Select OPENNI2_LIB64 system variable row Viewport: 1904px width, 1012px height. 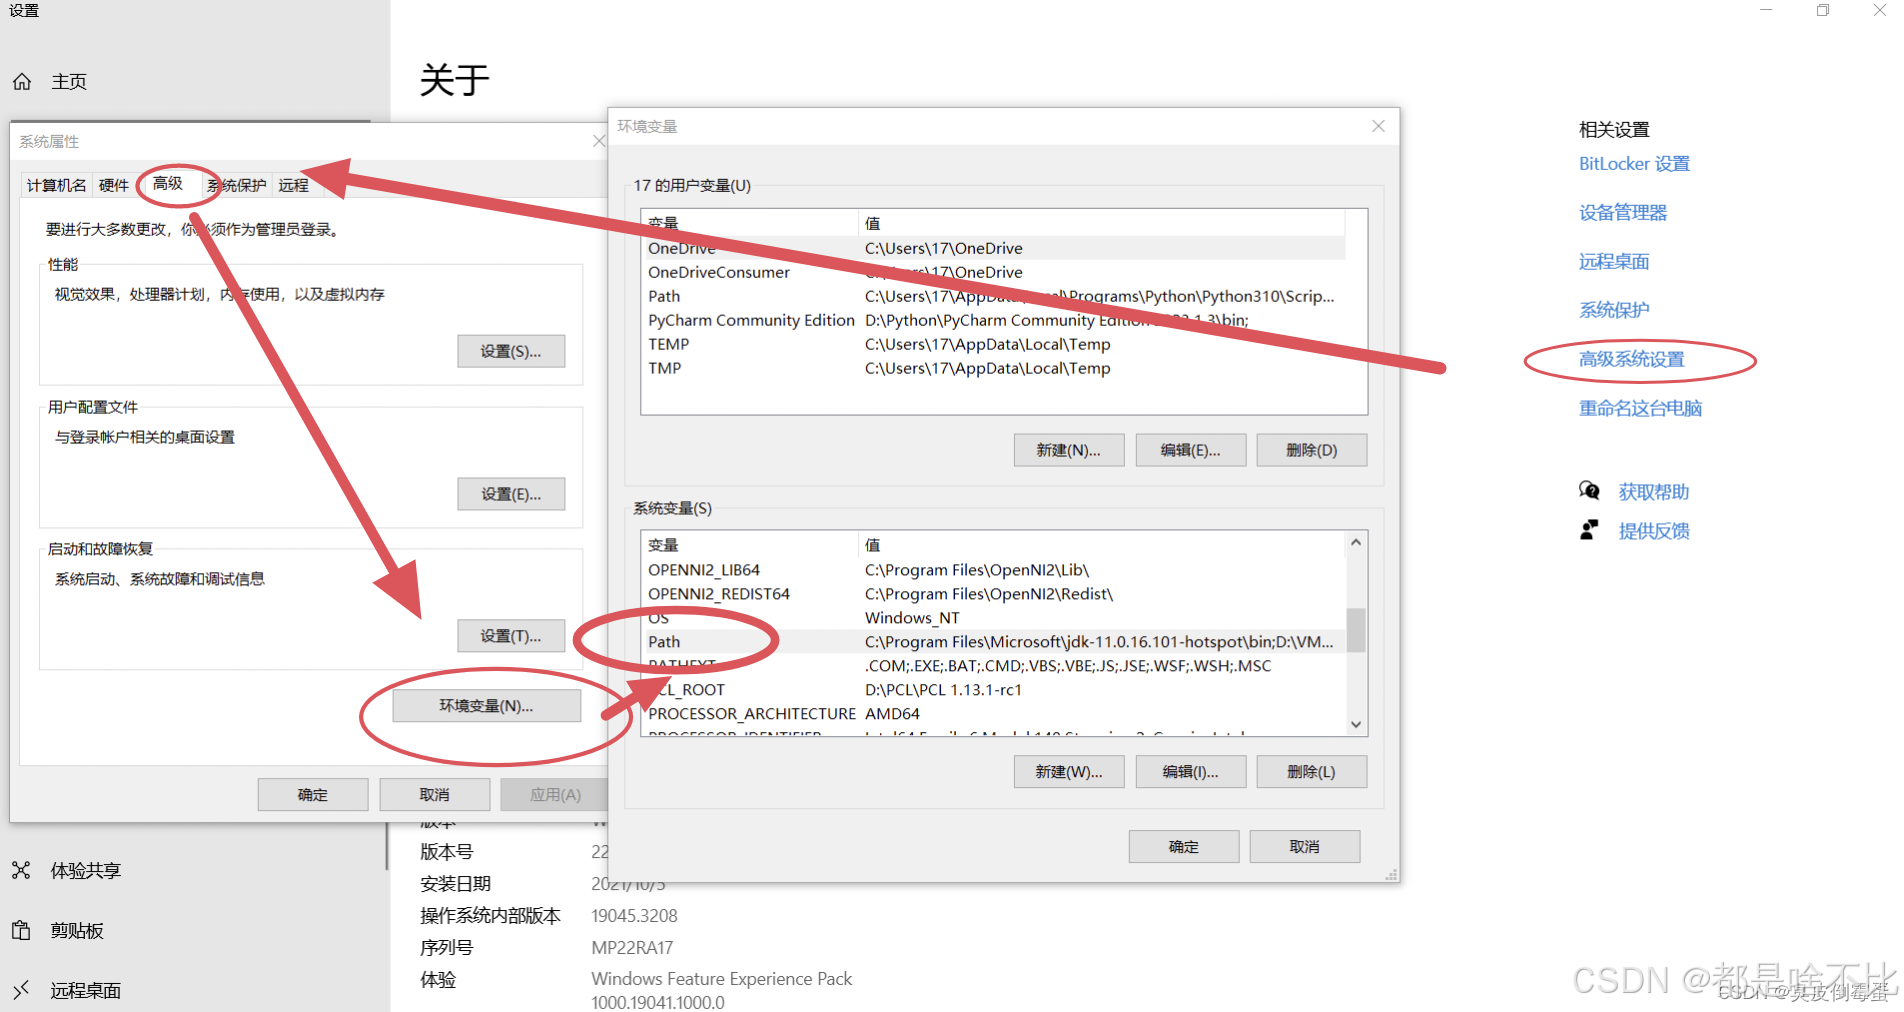tap(993, 570)
